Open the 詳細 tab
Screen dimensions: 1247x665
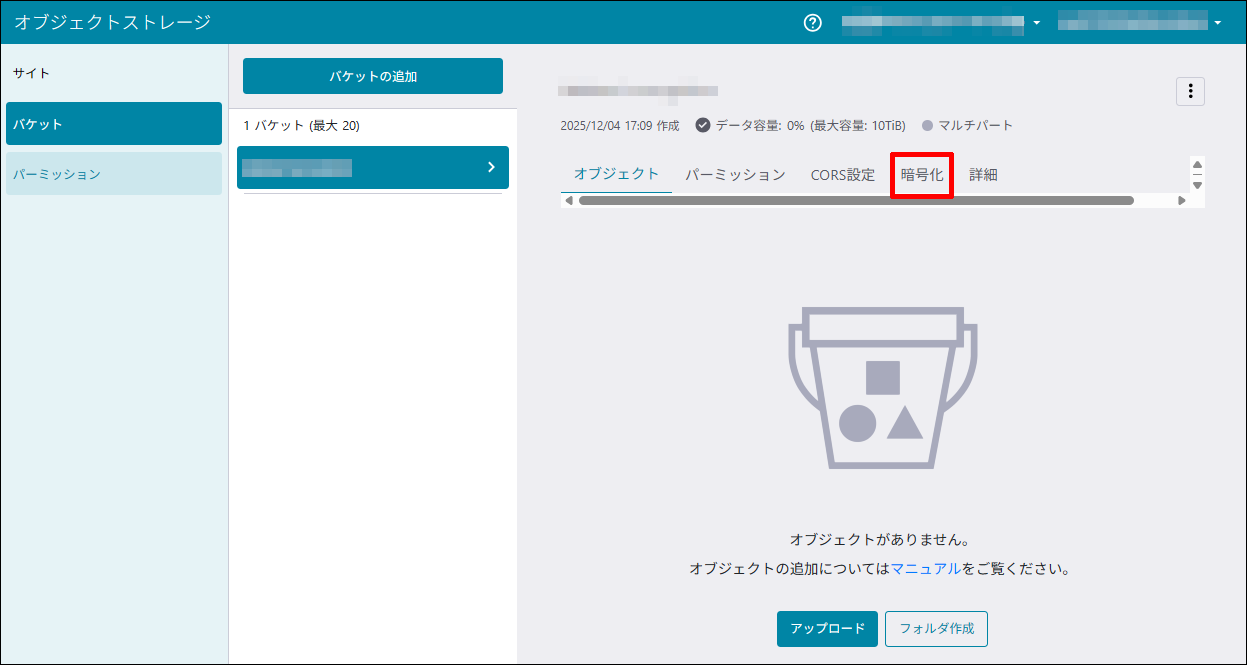tap(983, 175)
